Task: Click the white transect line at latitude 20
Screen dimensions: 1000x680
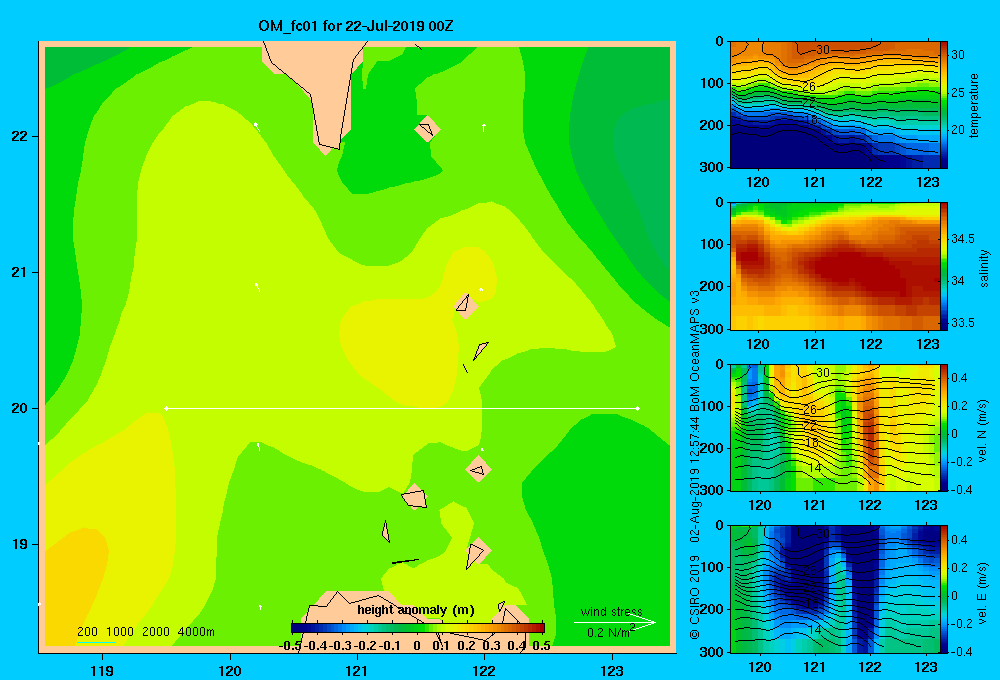Action: point(402,408)
